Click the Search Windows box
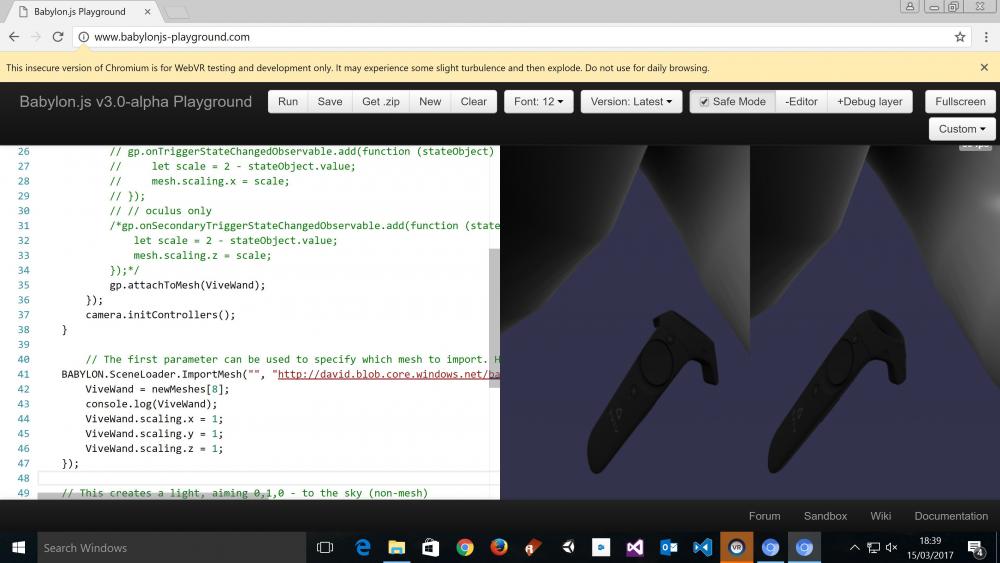This screenshot has height=563, width=1000. point(172,548)
